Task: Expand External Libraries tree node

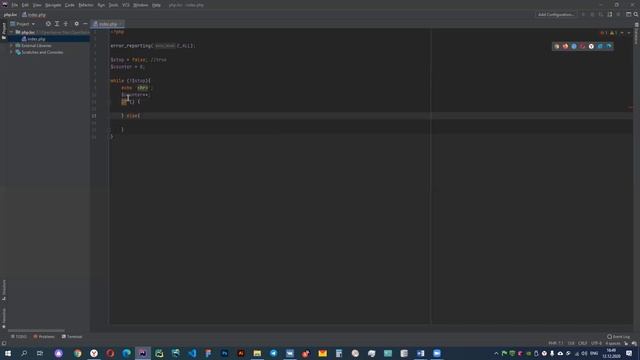Action: pyautogui.click(x=11, y=46)
